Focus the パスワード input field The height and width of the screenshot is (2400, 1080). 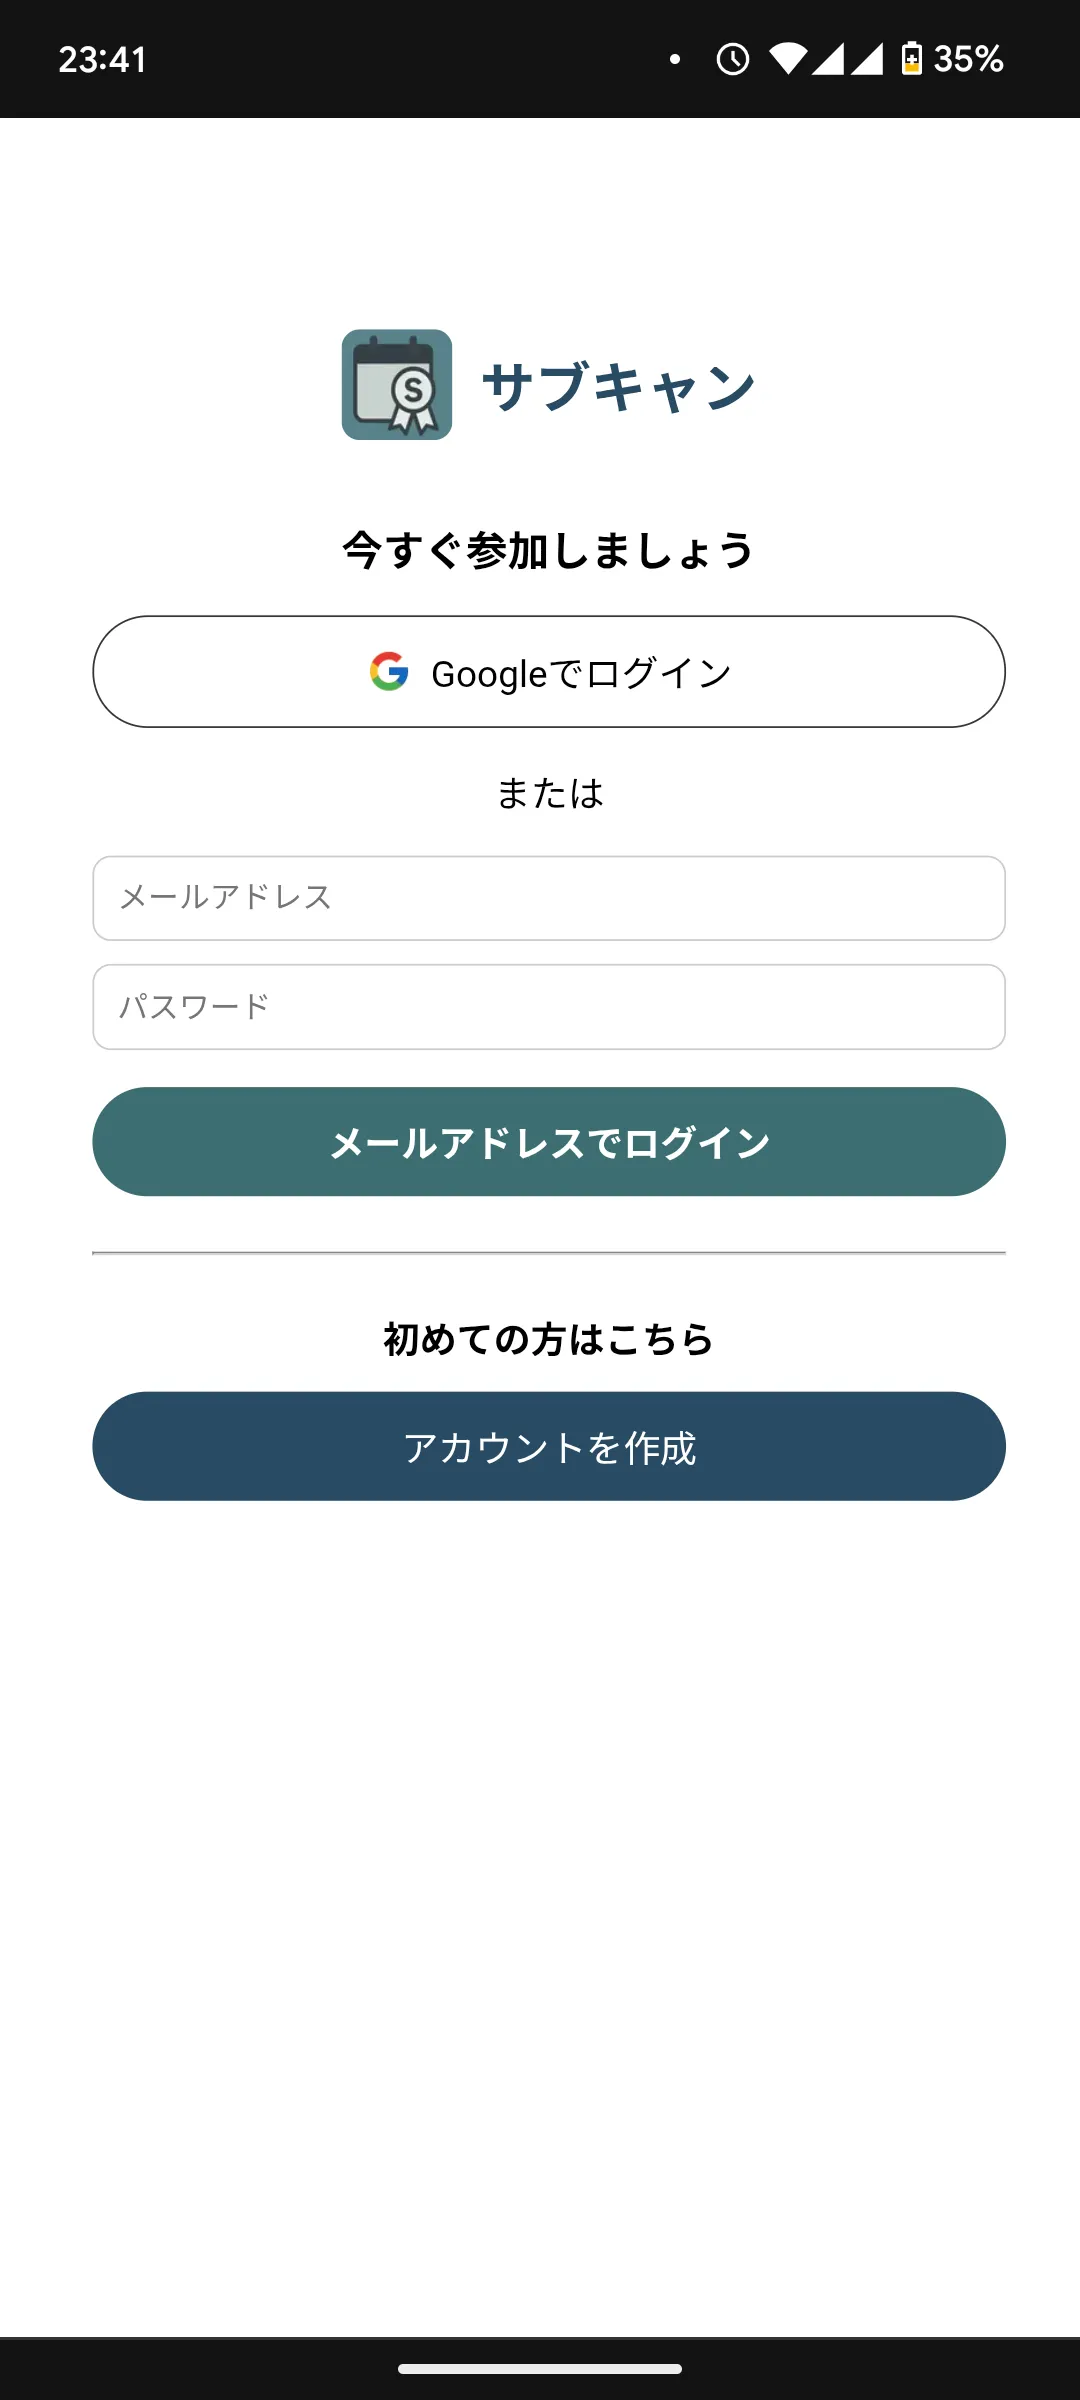click(x=549, y=1007)
